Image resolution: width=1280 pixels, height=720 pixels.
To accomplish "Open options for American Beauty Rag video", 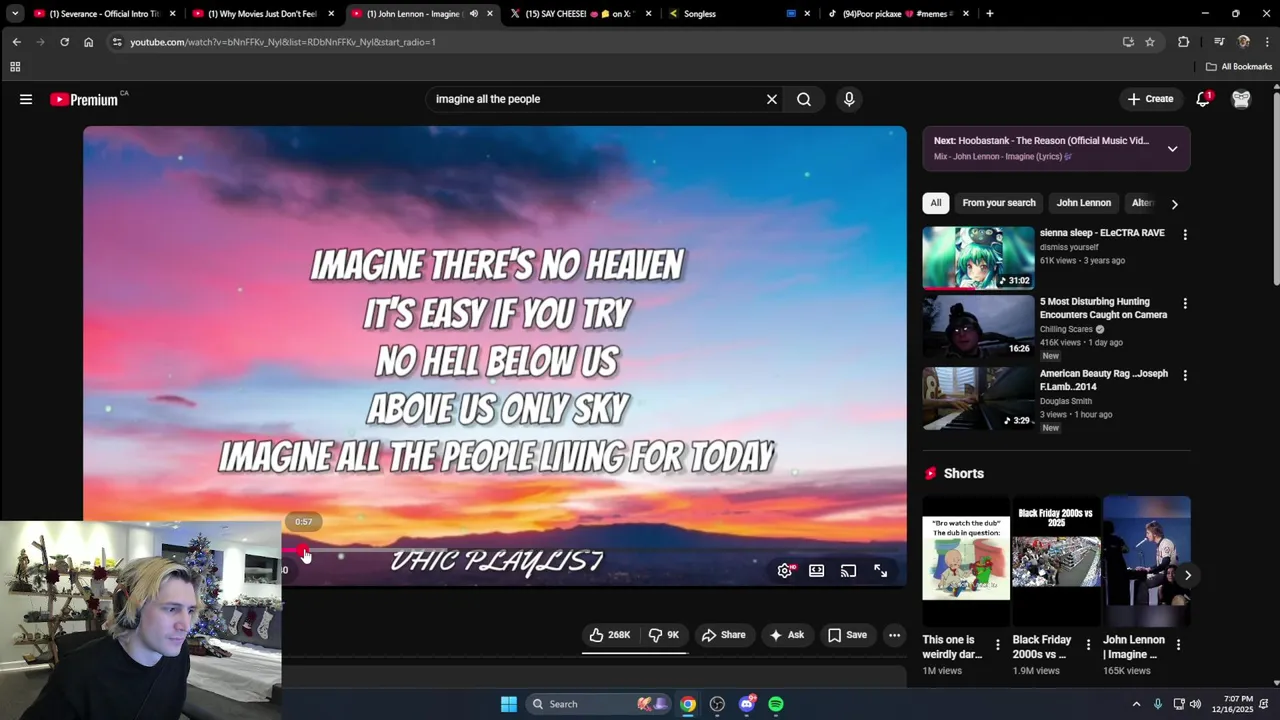I will [1185, 375].
